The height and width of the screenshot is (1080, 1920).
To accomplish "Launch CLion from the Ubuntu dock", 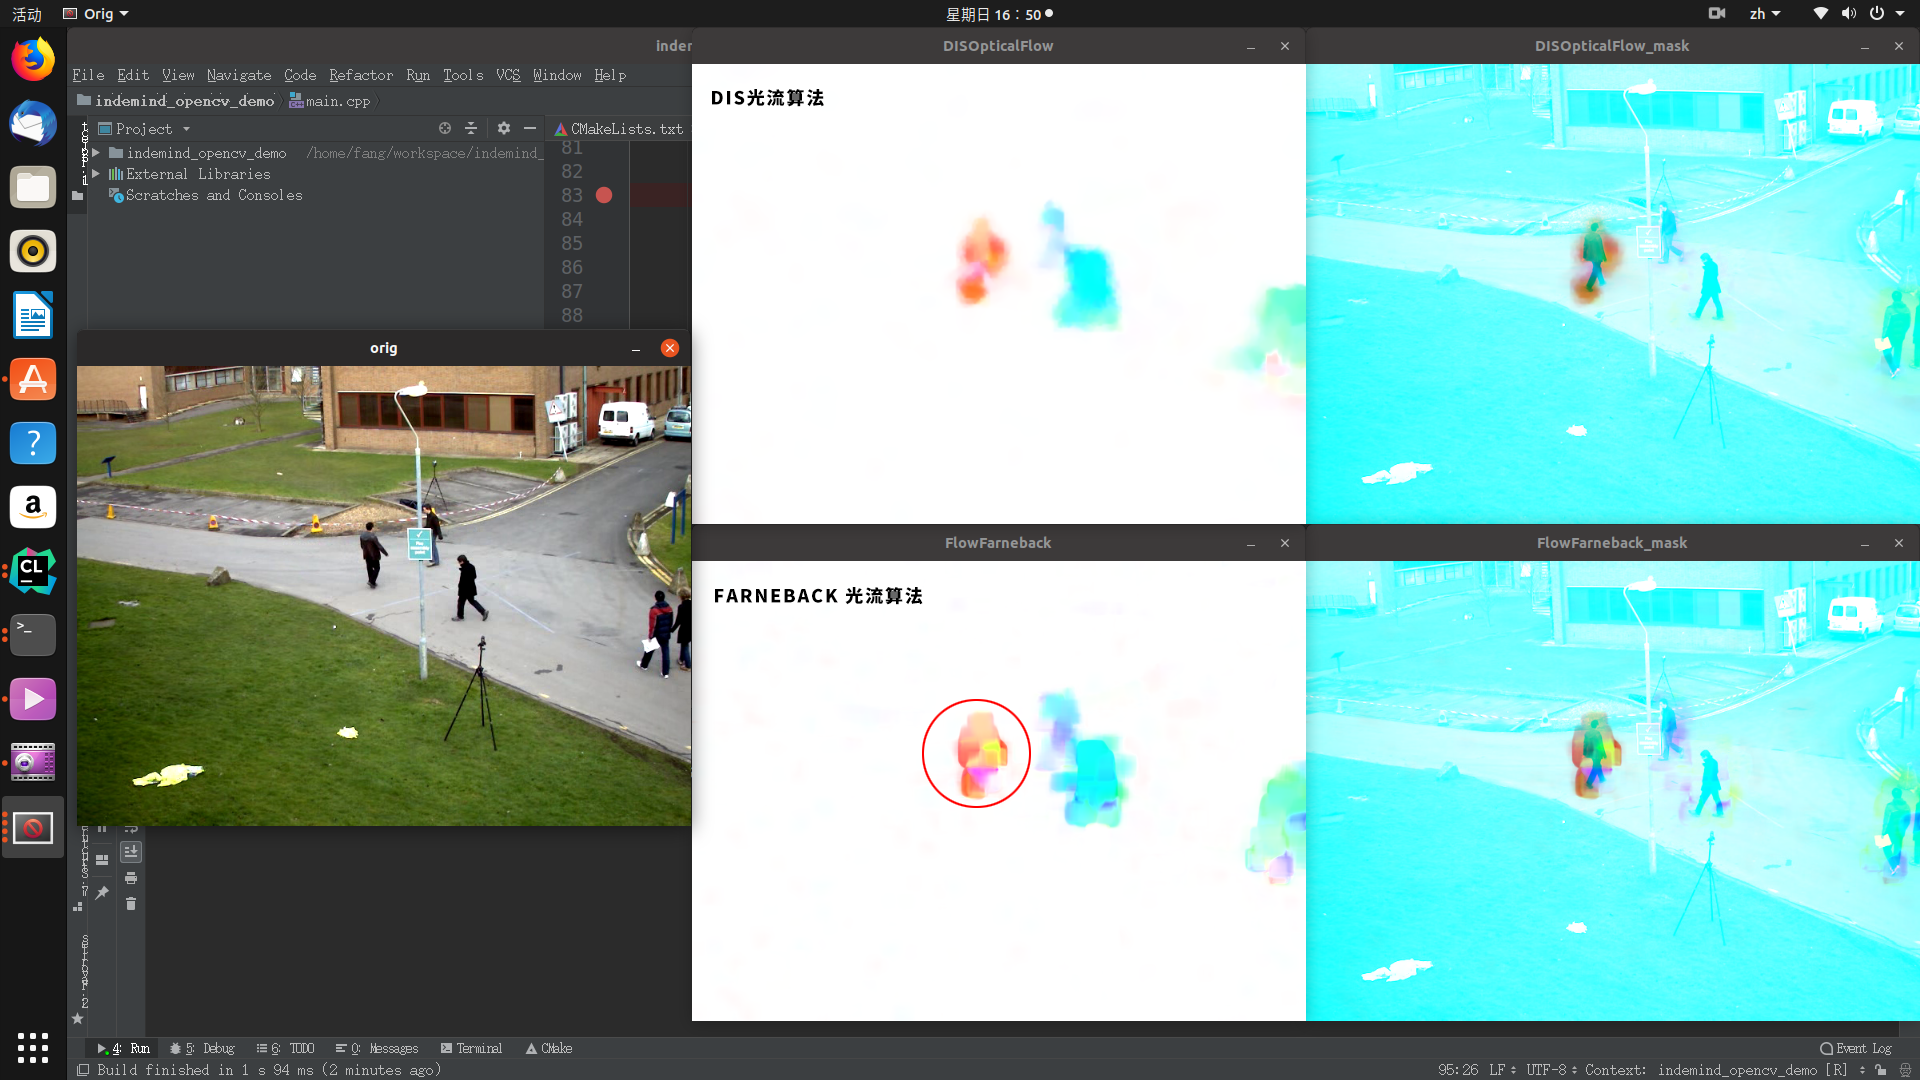I will [33, 570].
